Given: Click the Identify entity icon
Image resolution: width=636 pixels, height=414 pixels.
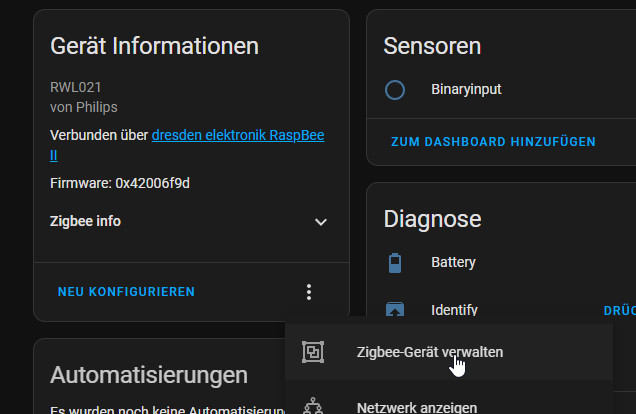Looking at the screenshot, I should 395,309.
